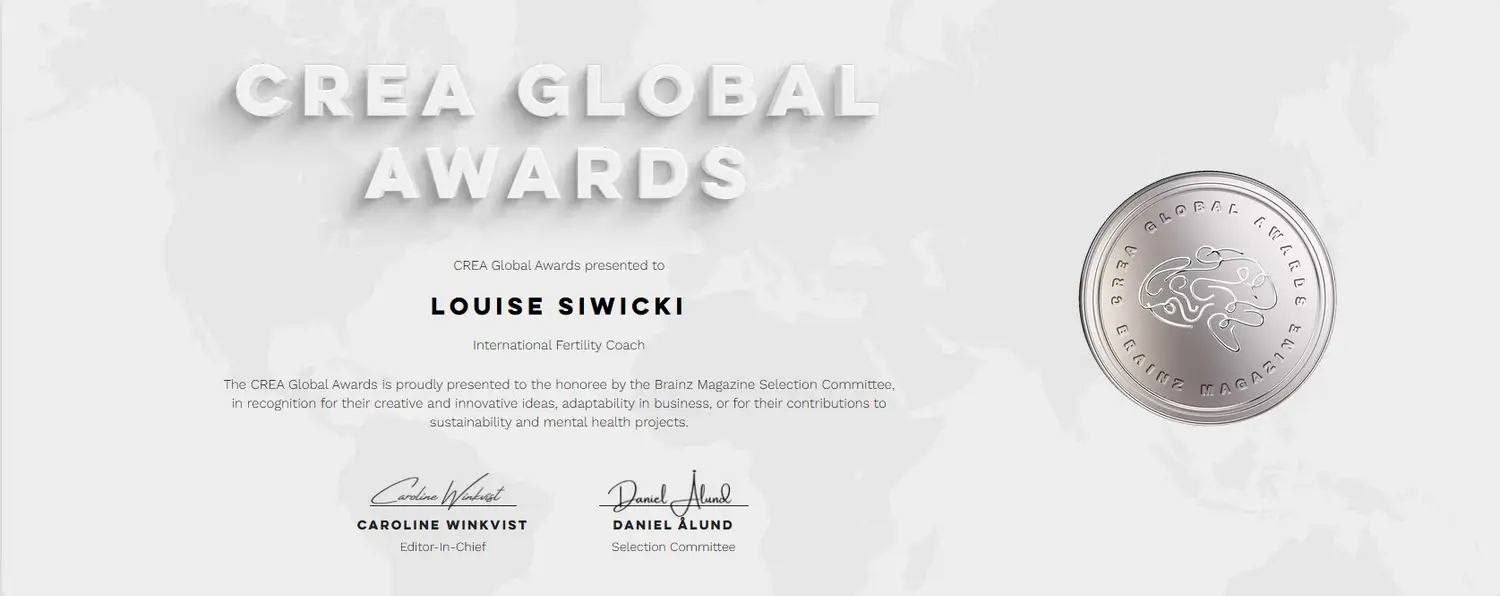
Task: Click the large 'AWARDS' heading word
Action: pyautogui.click(x=555, y=171)
